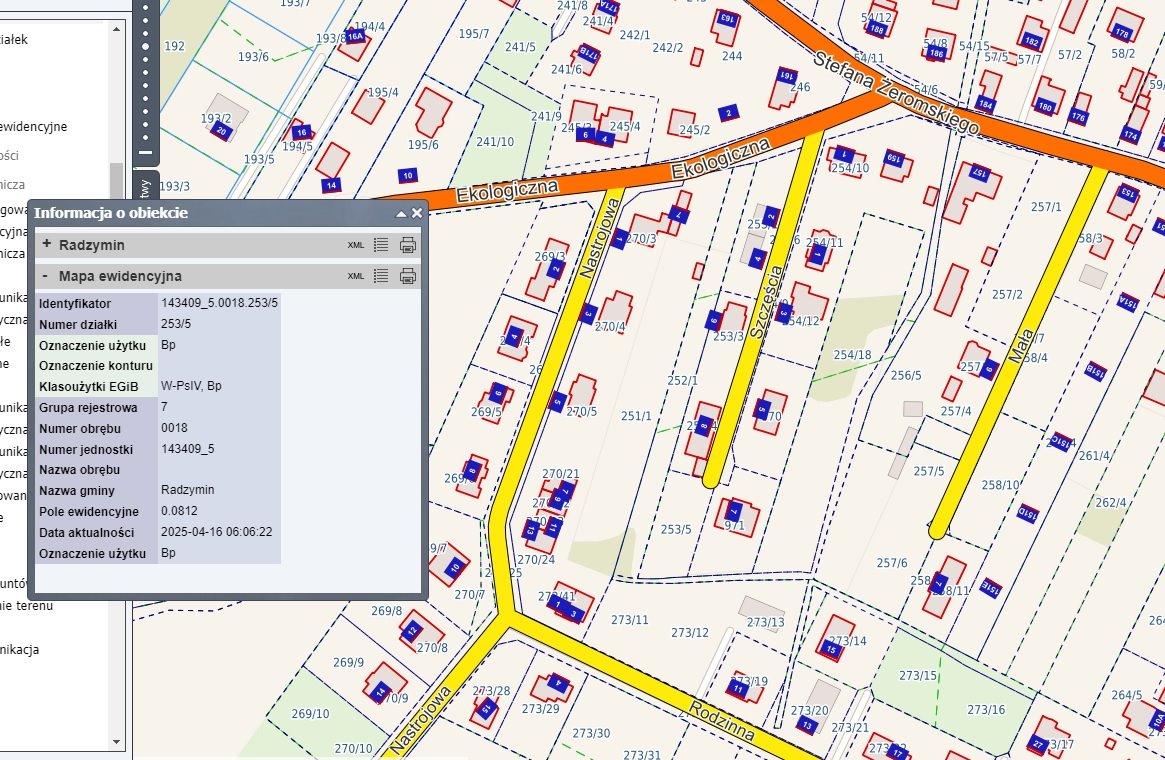
Task: Expand the Radzymin section with plus sign
Action: pyautogui.click(x=46, y=245)
